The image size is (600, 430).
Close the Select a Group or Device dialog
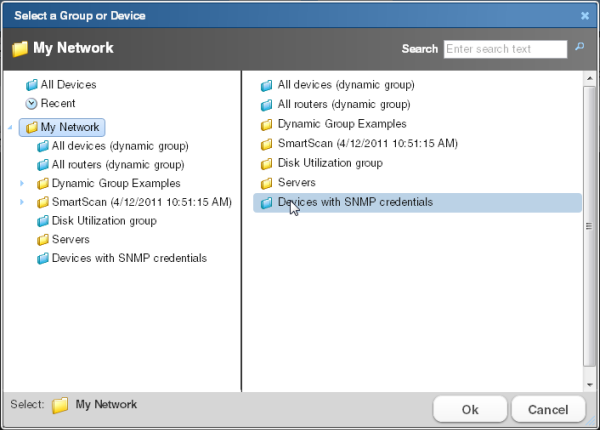(585, 16)
